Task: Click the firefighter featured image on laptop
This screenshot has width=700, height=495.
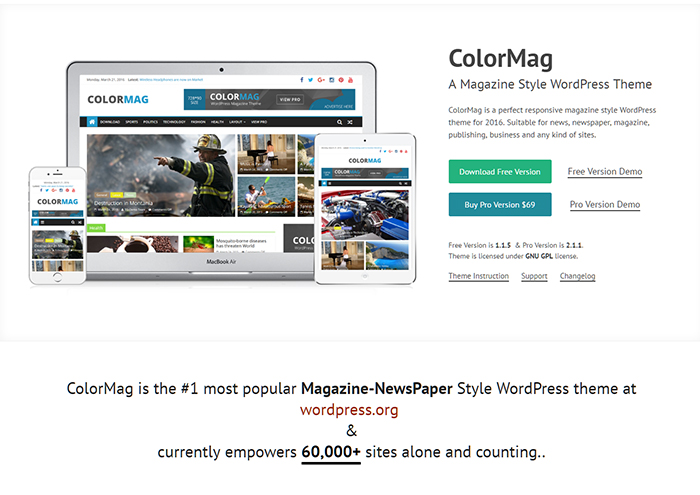Action: [x=161, y=175]
